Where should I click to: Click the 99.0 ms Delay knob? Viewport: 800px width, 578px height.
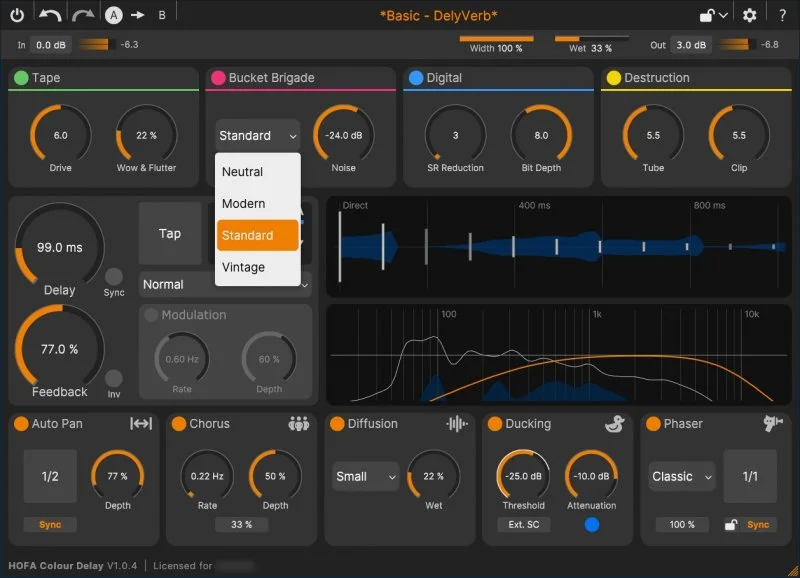60,247
